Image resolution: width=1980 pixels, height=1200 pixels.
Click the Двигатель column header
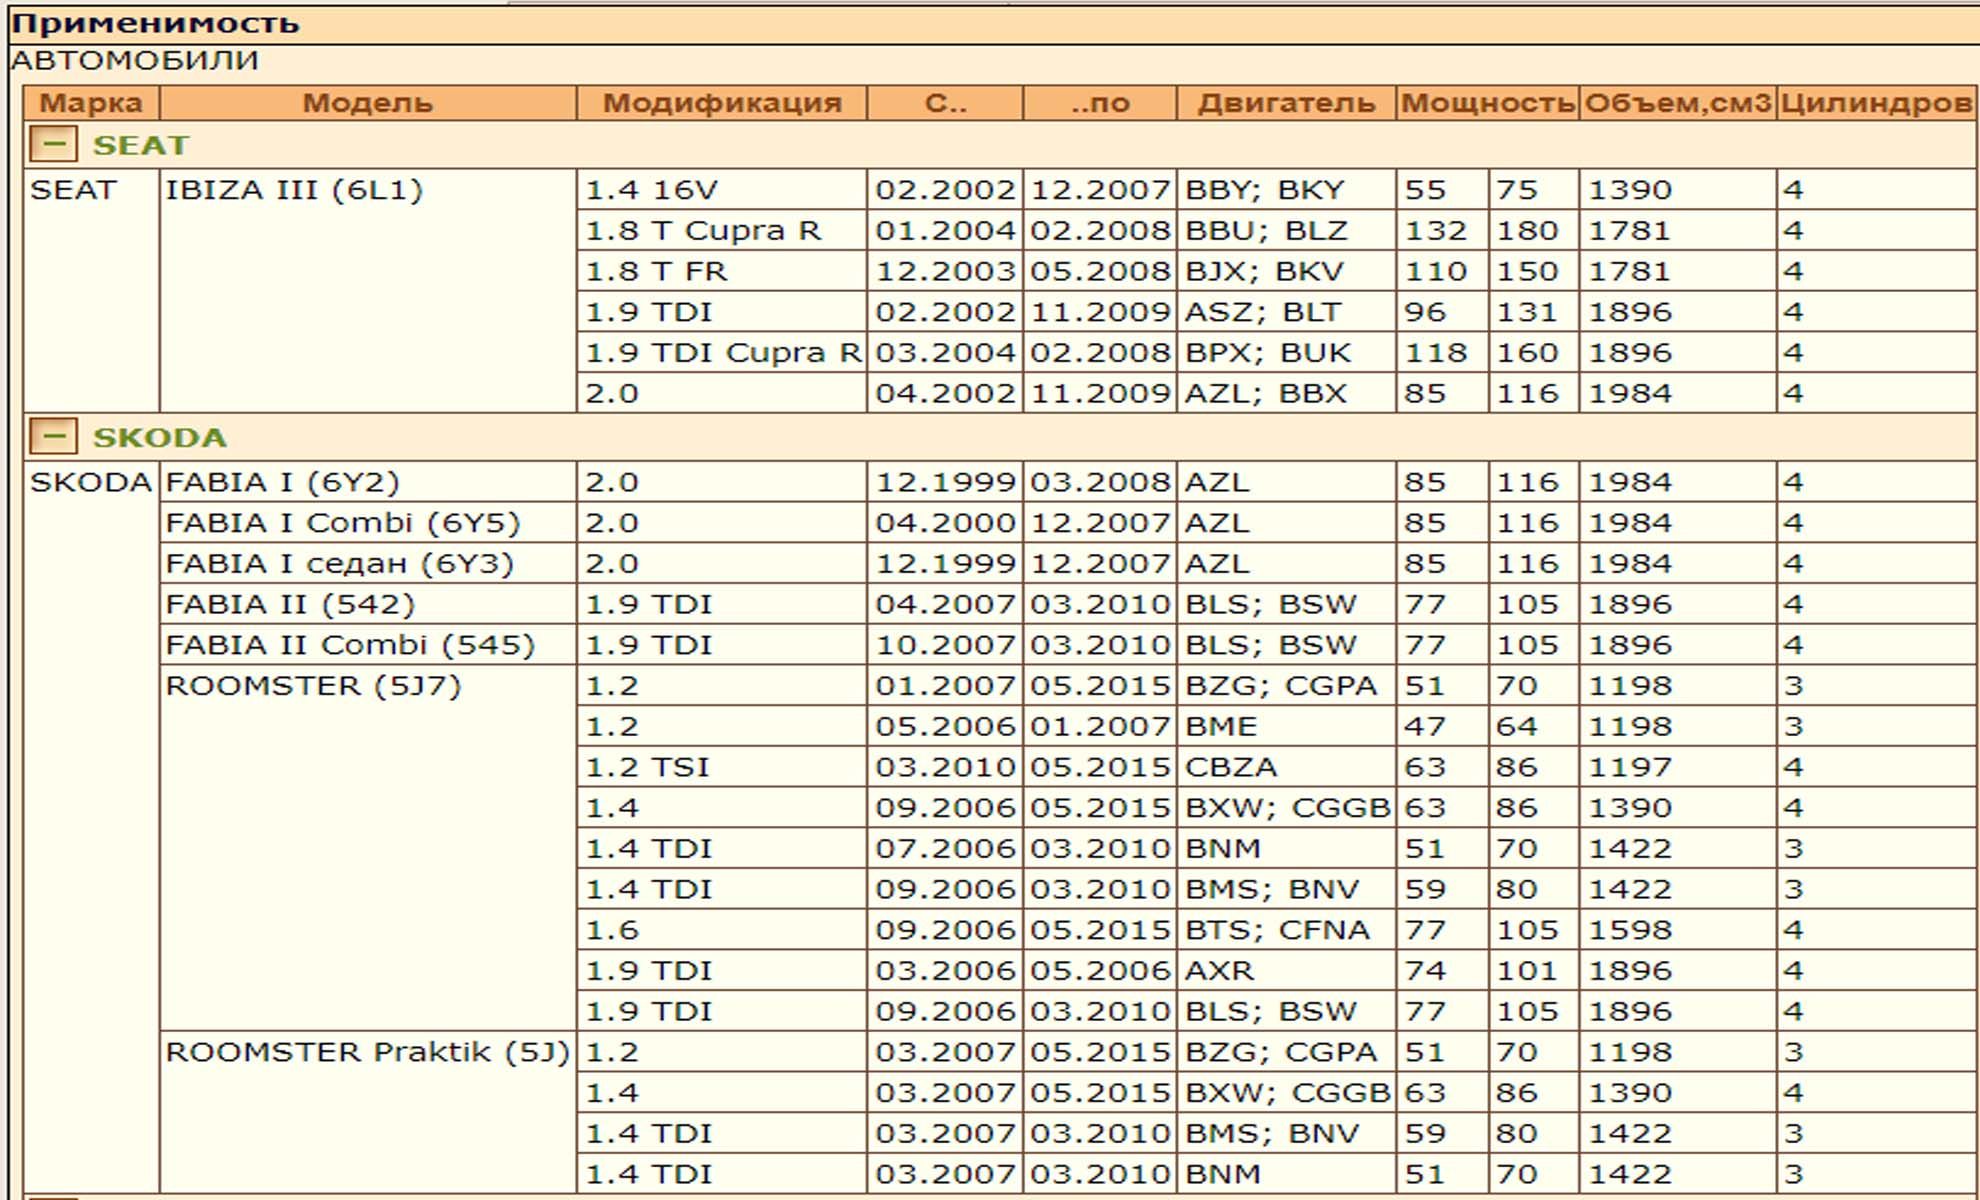tap(1286, 103)
